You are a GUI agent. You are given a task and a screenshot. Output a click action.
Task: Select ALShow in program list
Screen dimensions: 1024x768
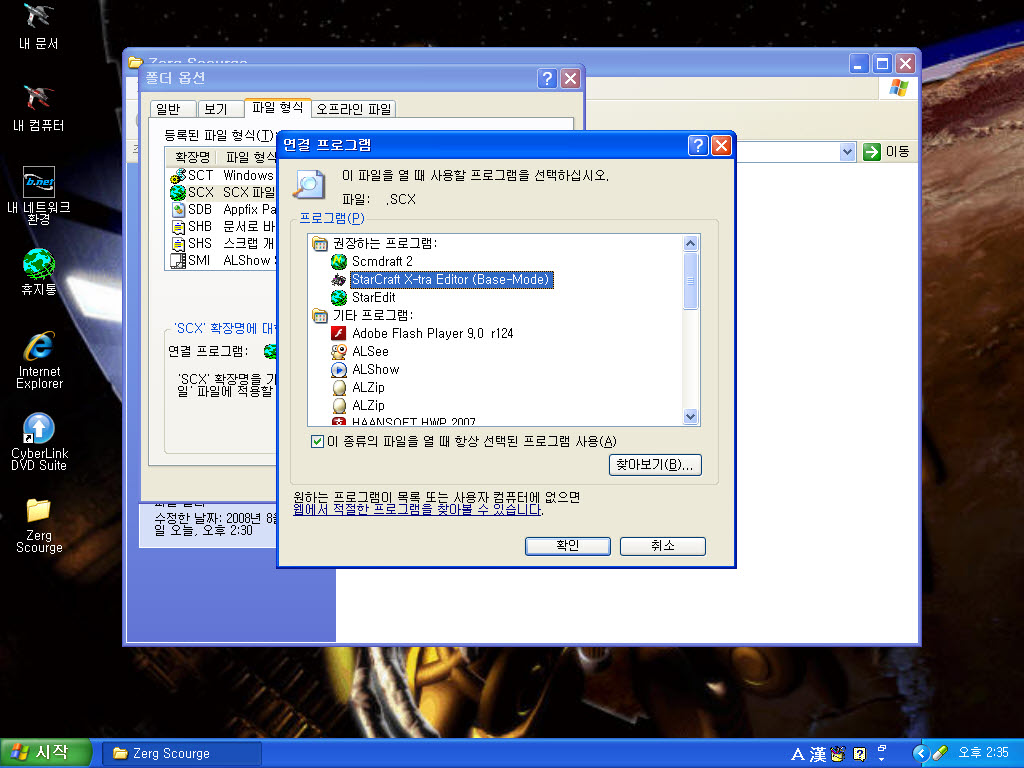pos(376,370)
